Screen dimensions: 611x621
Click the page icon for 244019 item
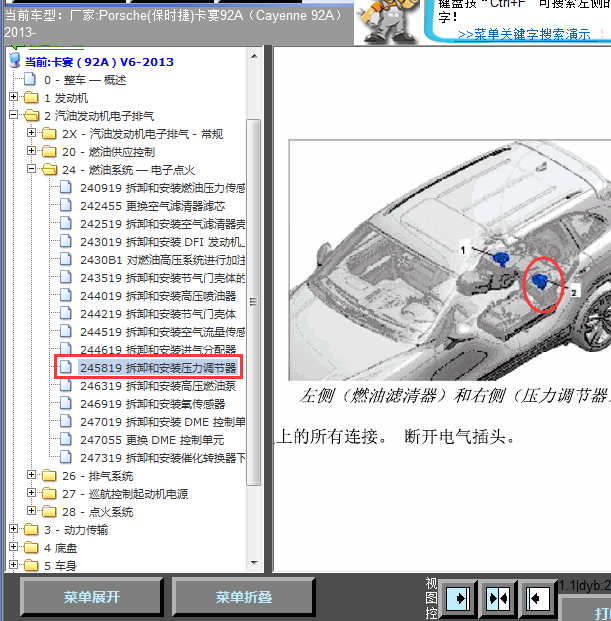66,295
